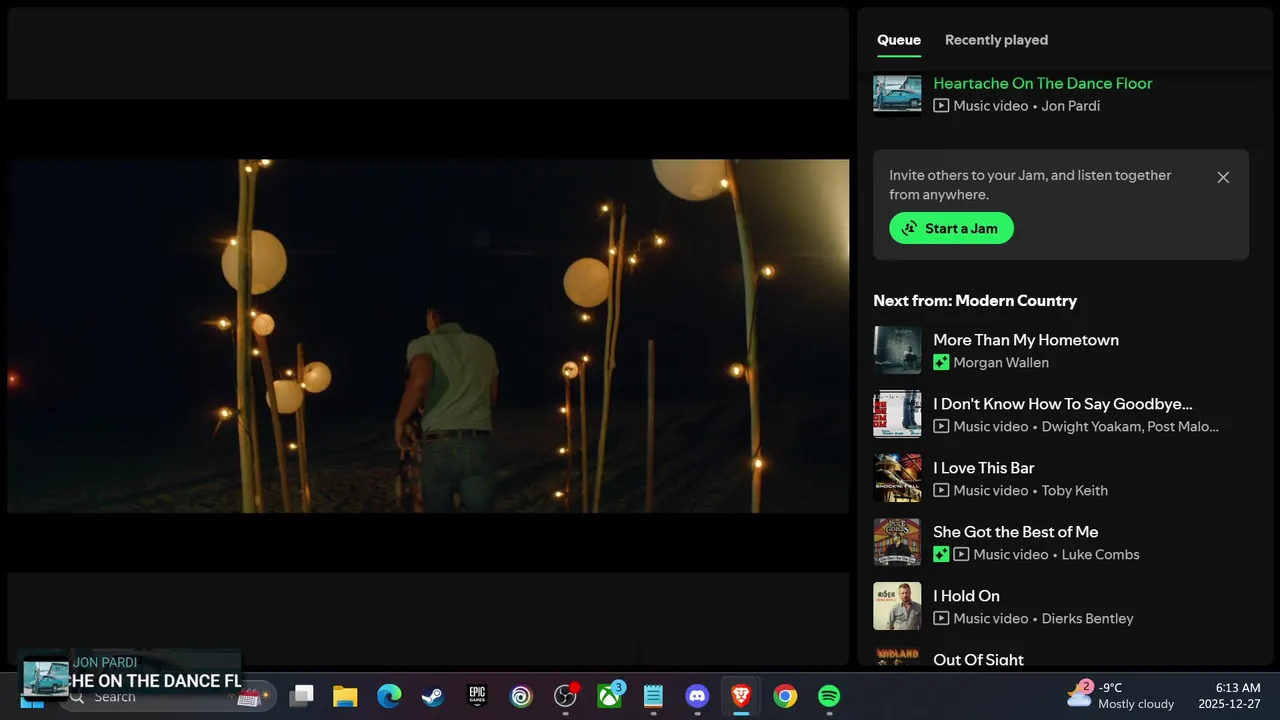Switch to the Queue tab

pyautogui.click(x=899, y=40)
